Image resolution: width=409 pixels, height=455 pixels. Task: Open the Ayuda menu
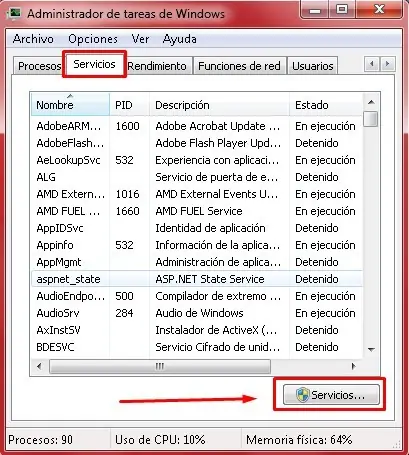(179, 39)
